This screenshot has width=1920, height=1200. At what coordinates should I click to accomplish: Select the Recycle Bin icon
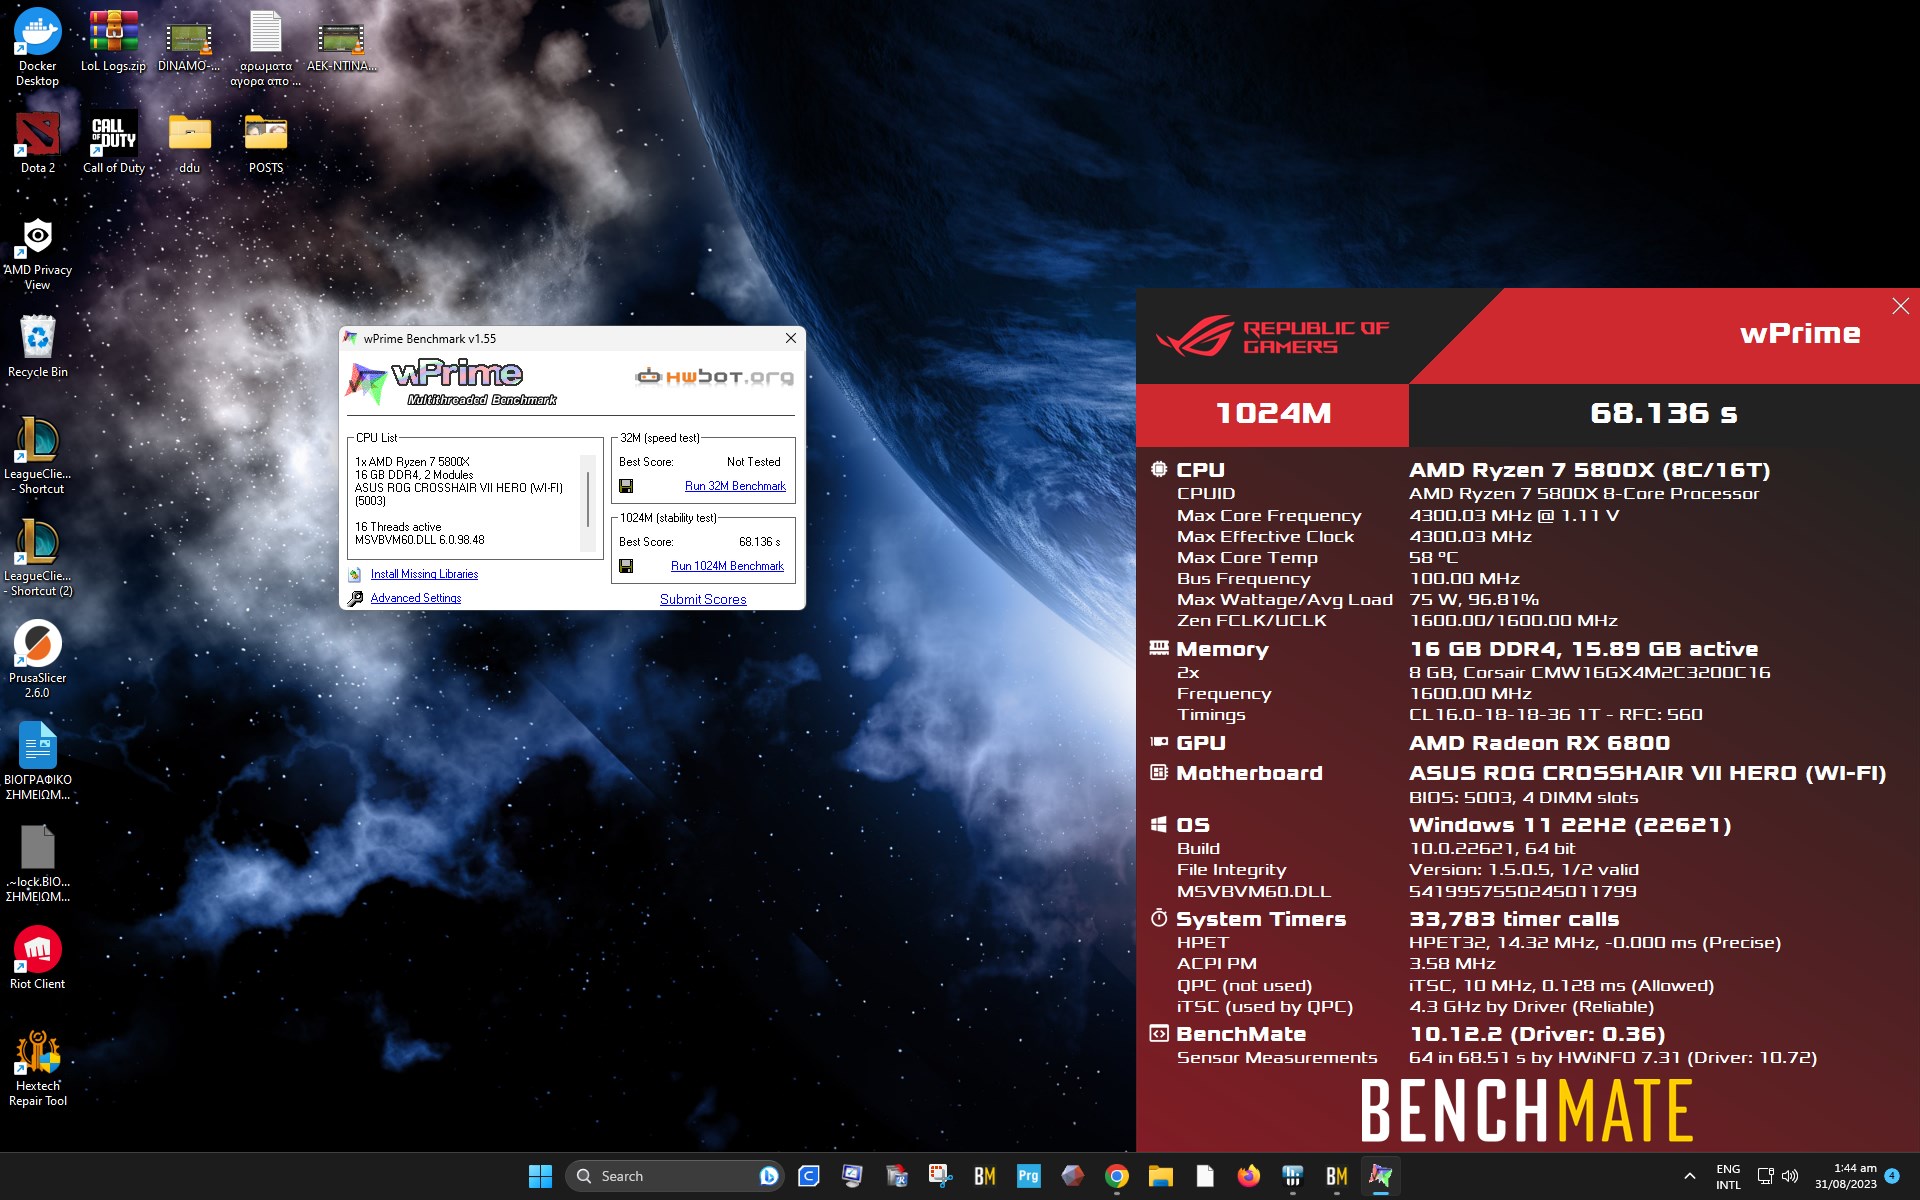[x=37, y=346]
